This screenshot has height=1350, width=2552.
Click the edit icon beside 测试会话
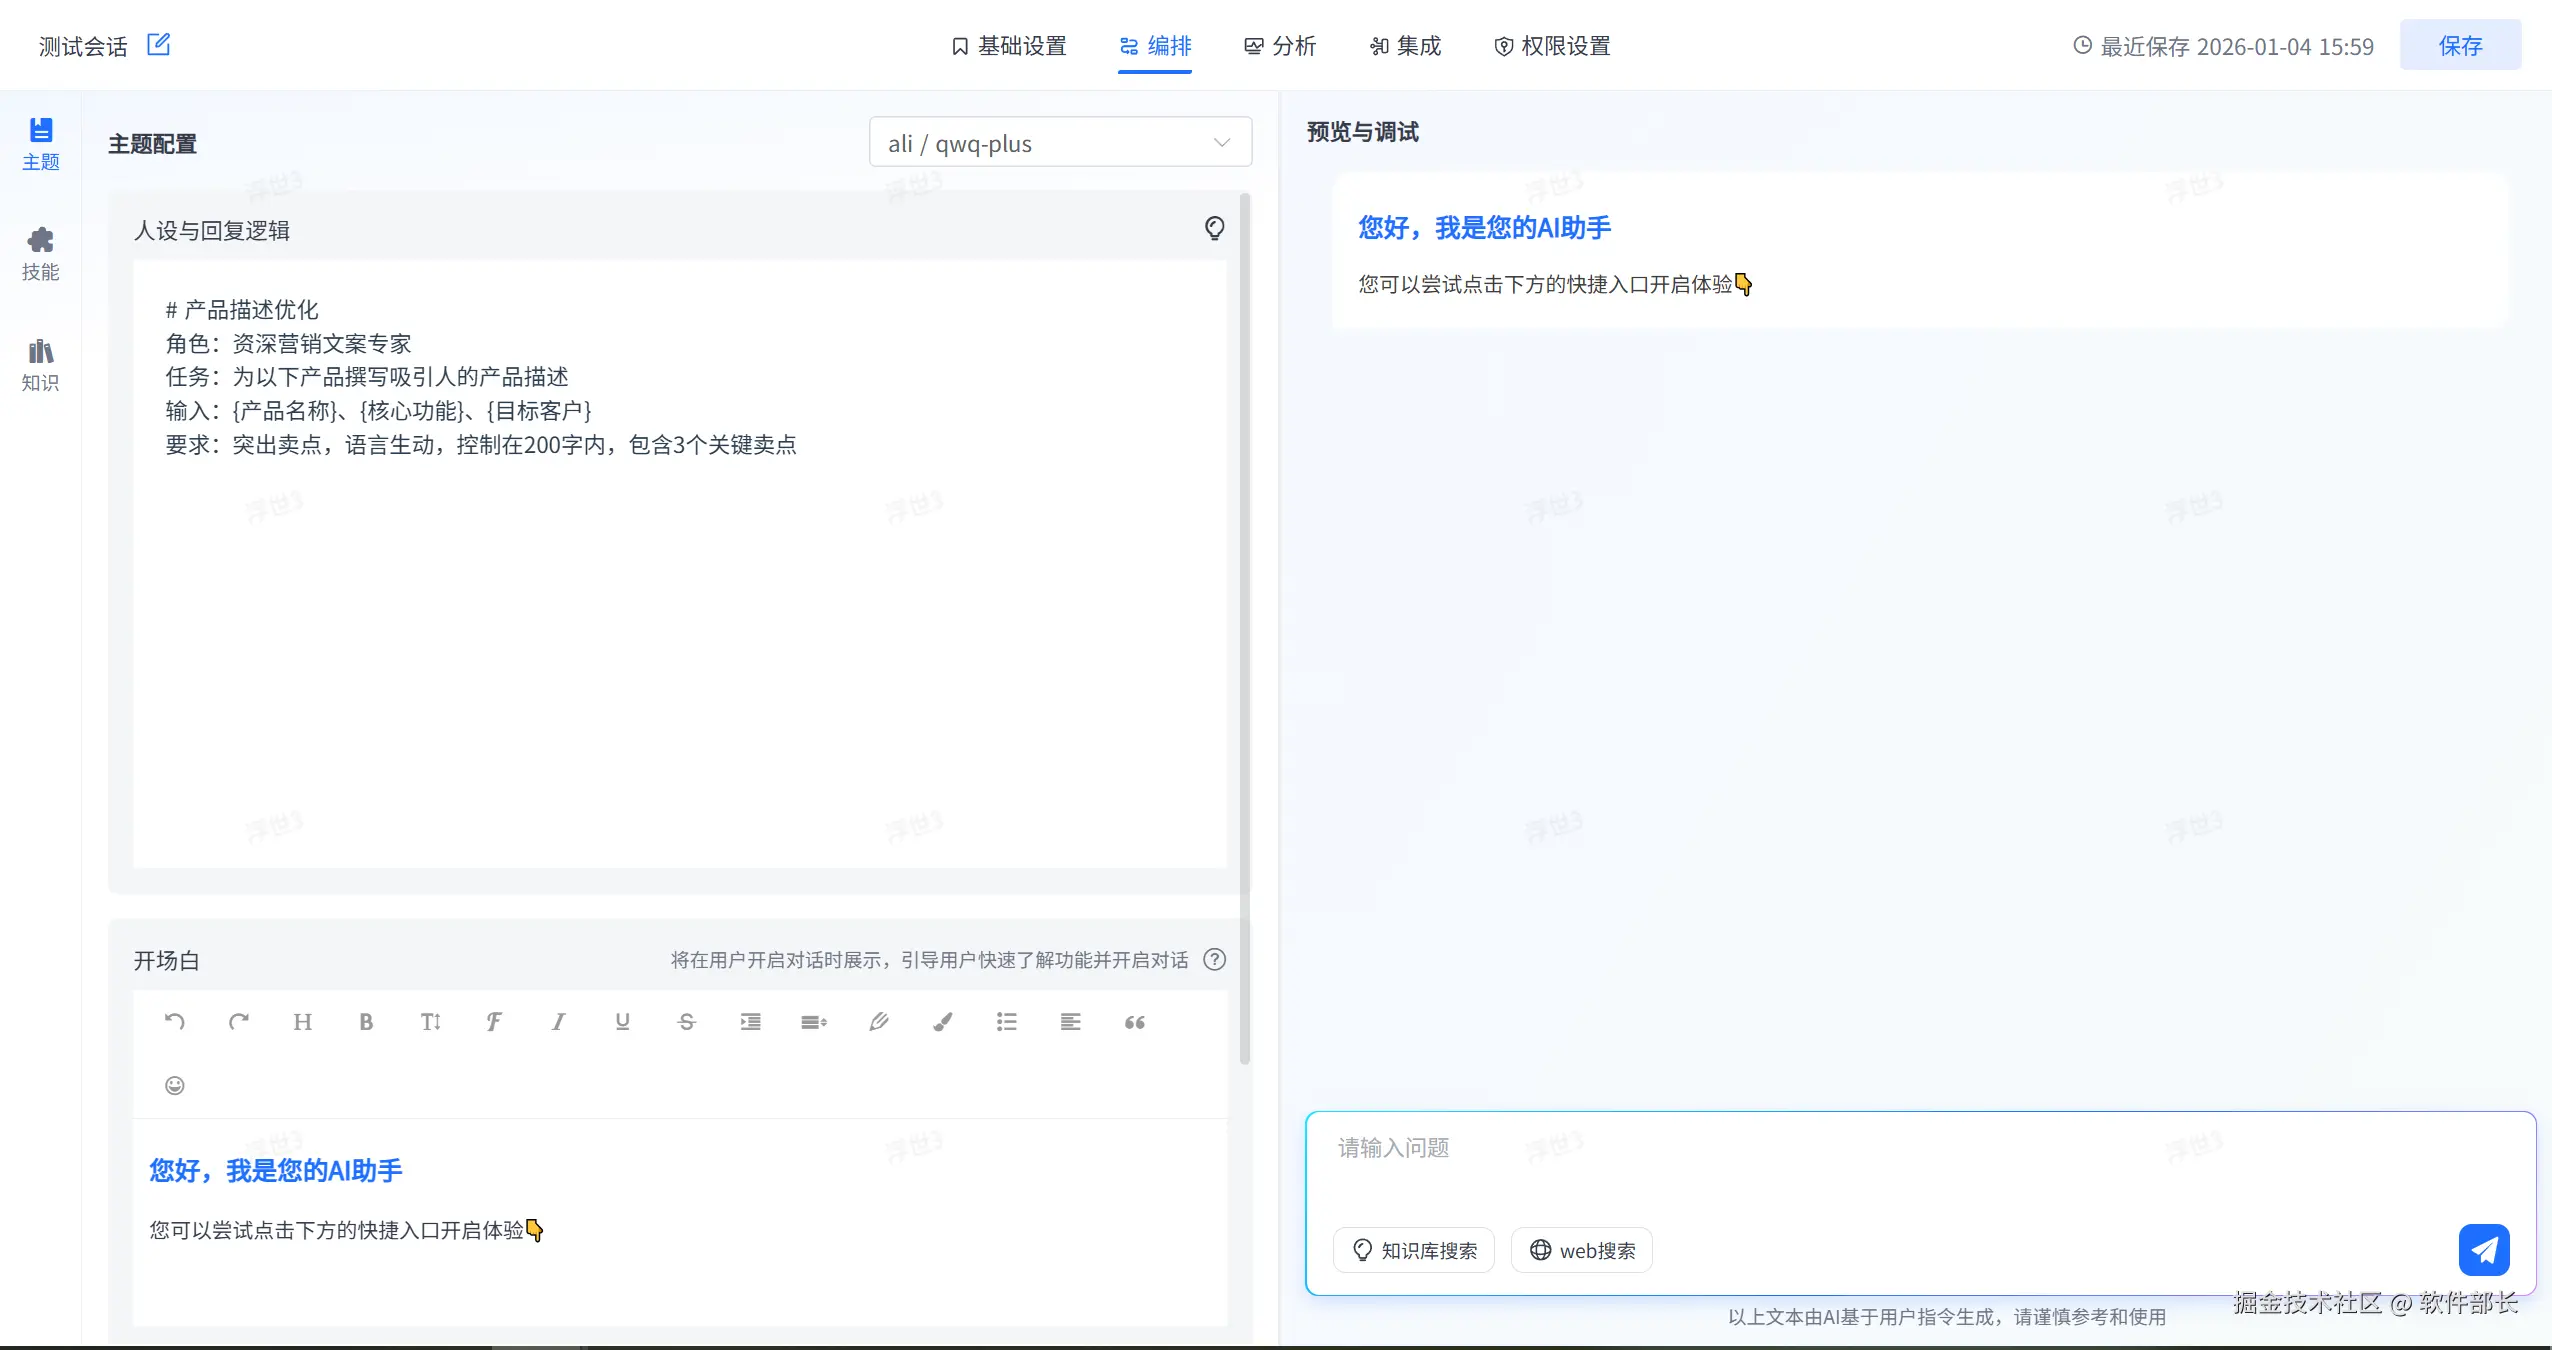158,45
